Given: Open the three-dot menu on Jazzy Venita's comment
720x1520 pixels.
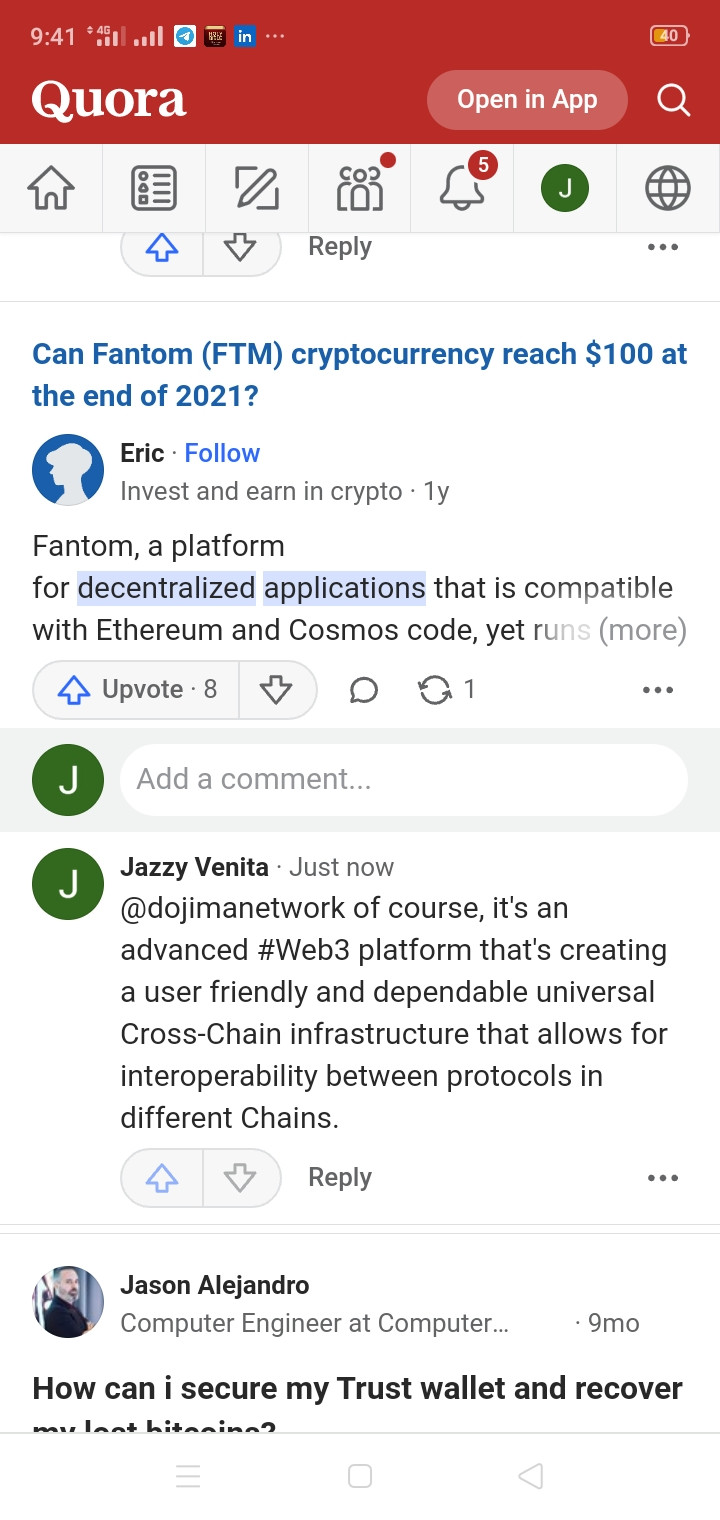Looking at the screenshot, I should pyautogui.click(x=663, y=1178).
